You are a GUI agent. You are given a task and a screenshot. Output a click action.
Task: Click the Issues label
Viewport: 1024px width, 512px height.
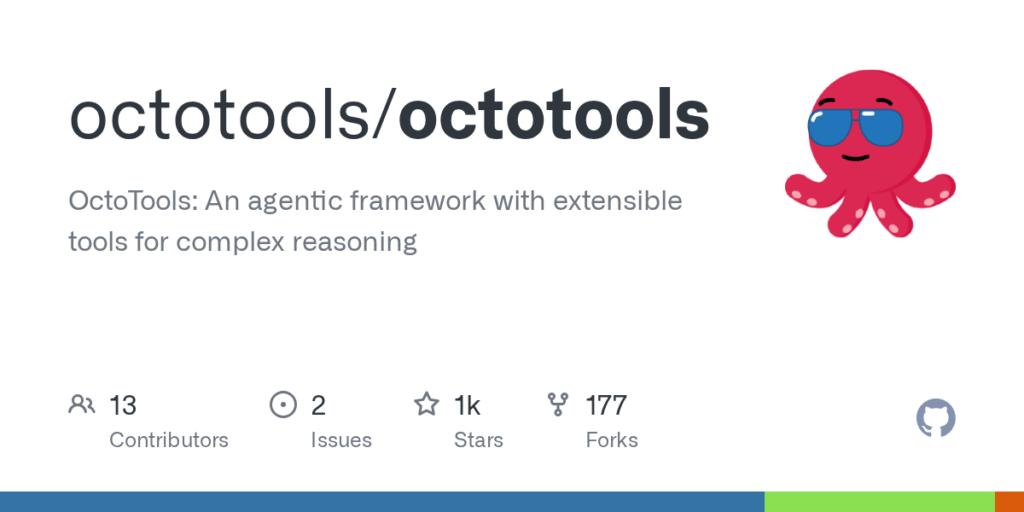341,440
